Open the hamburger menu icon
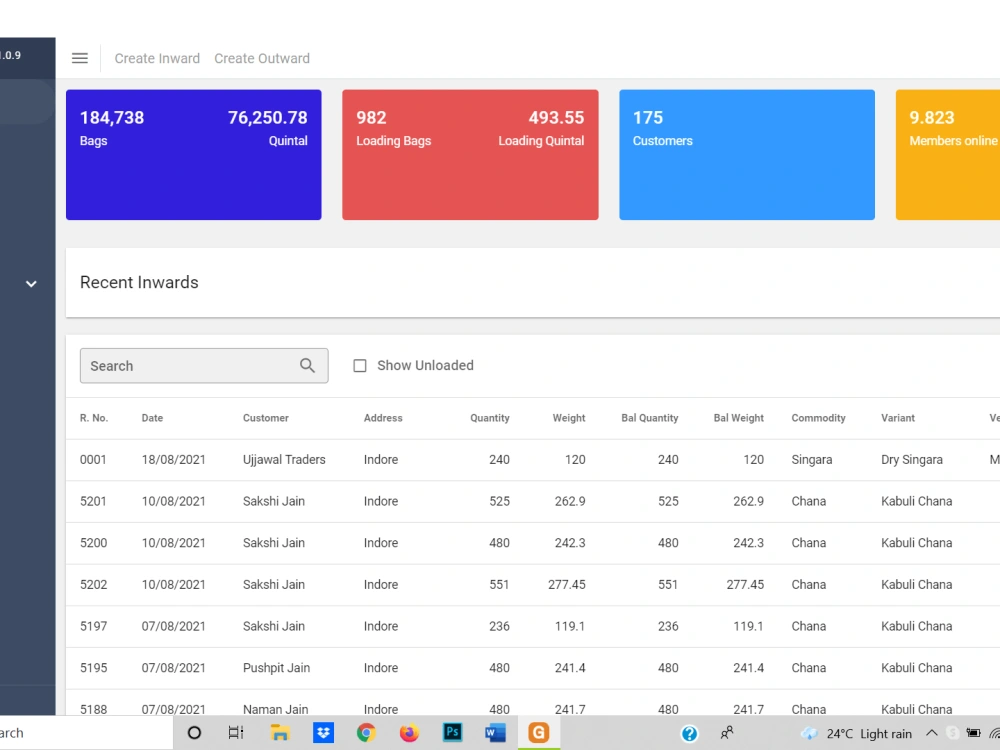This screenshot has height=750, width=1000. coord(80,58)
